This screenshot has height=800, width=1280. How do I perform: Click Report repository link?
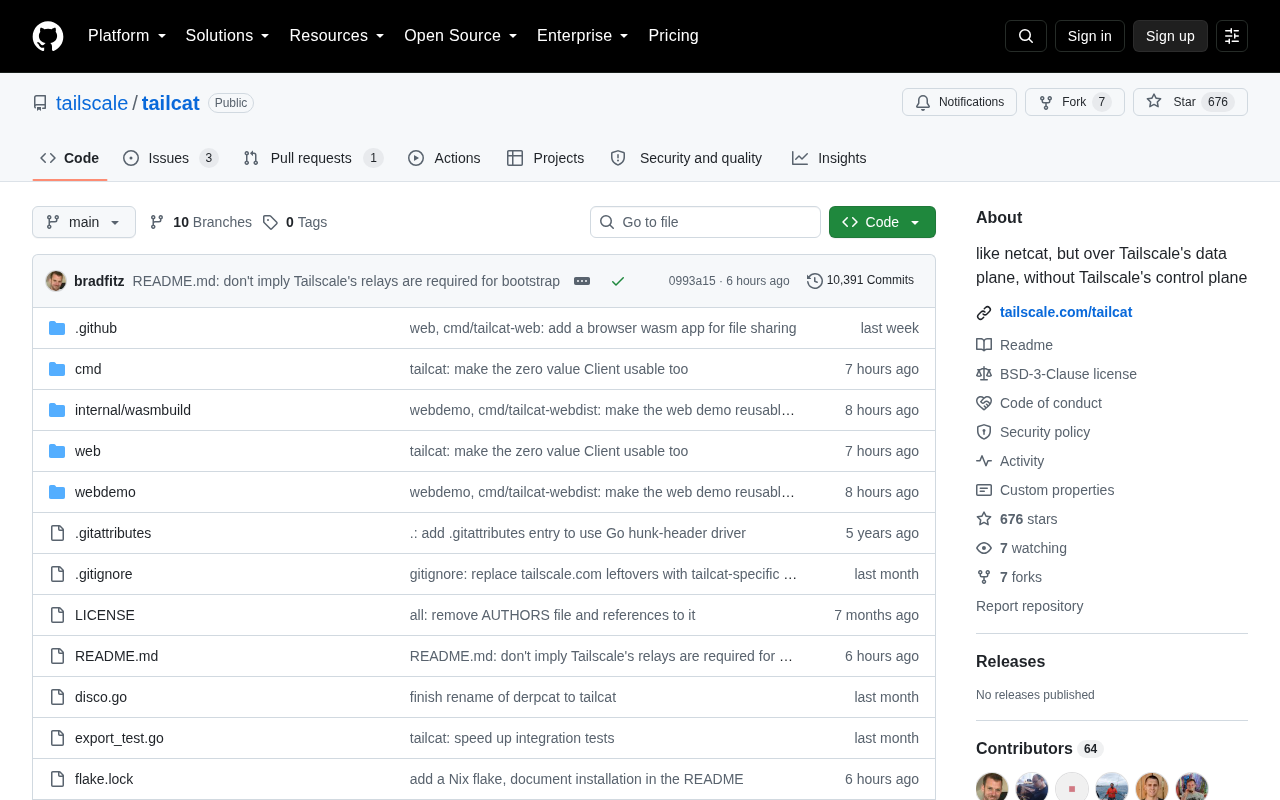tap(1029, 606)
